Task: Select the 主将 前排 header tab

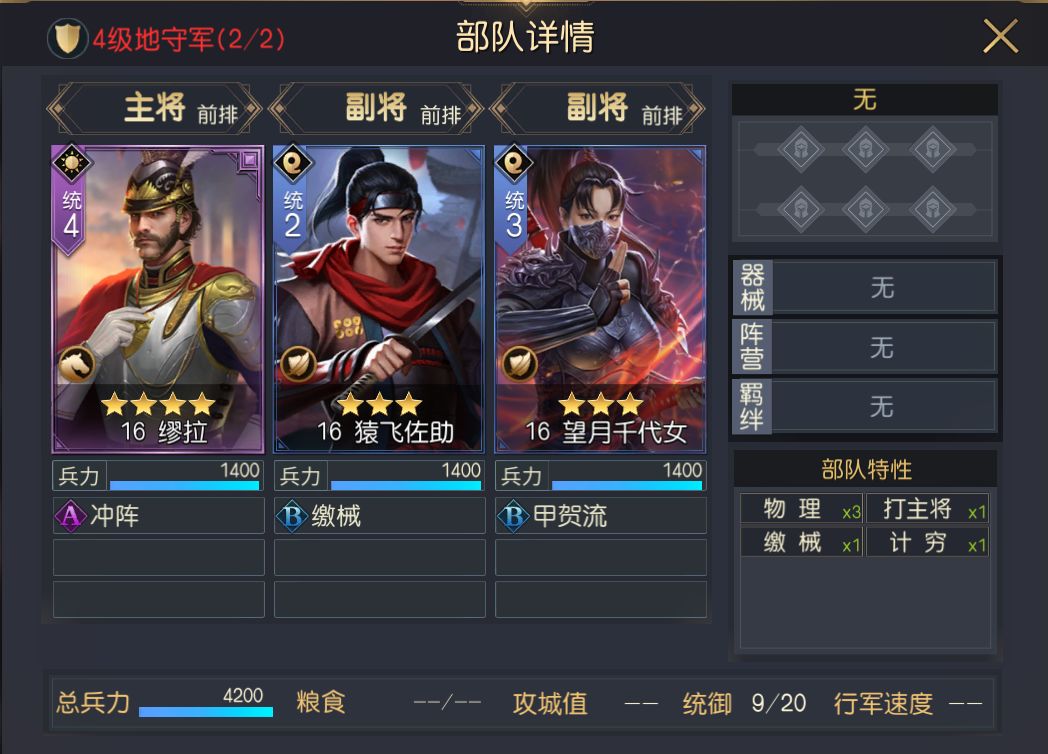Action: click(x=155, y=108)
